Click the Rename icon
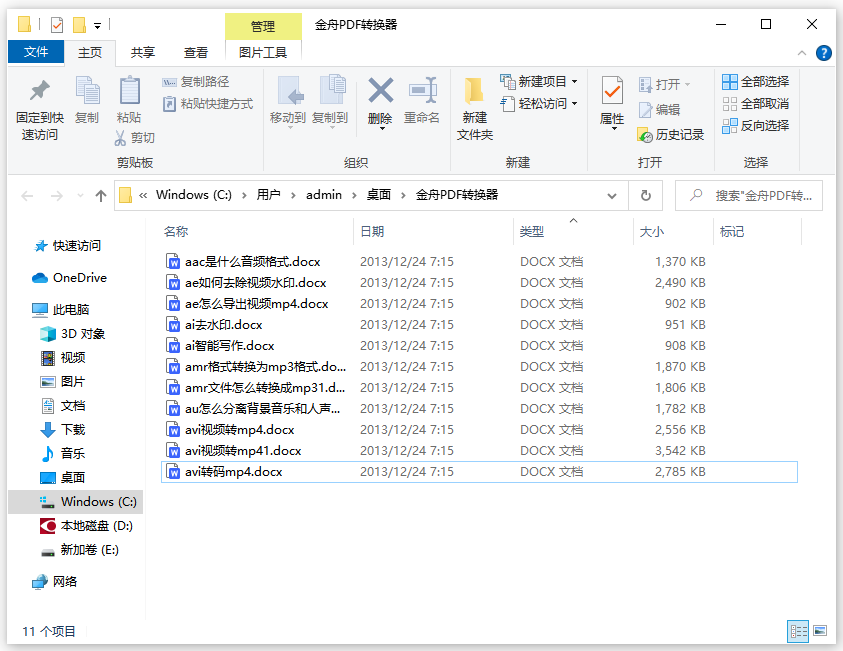 (422, 101)
